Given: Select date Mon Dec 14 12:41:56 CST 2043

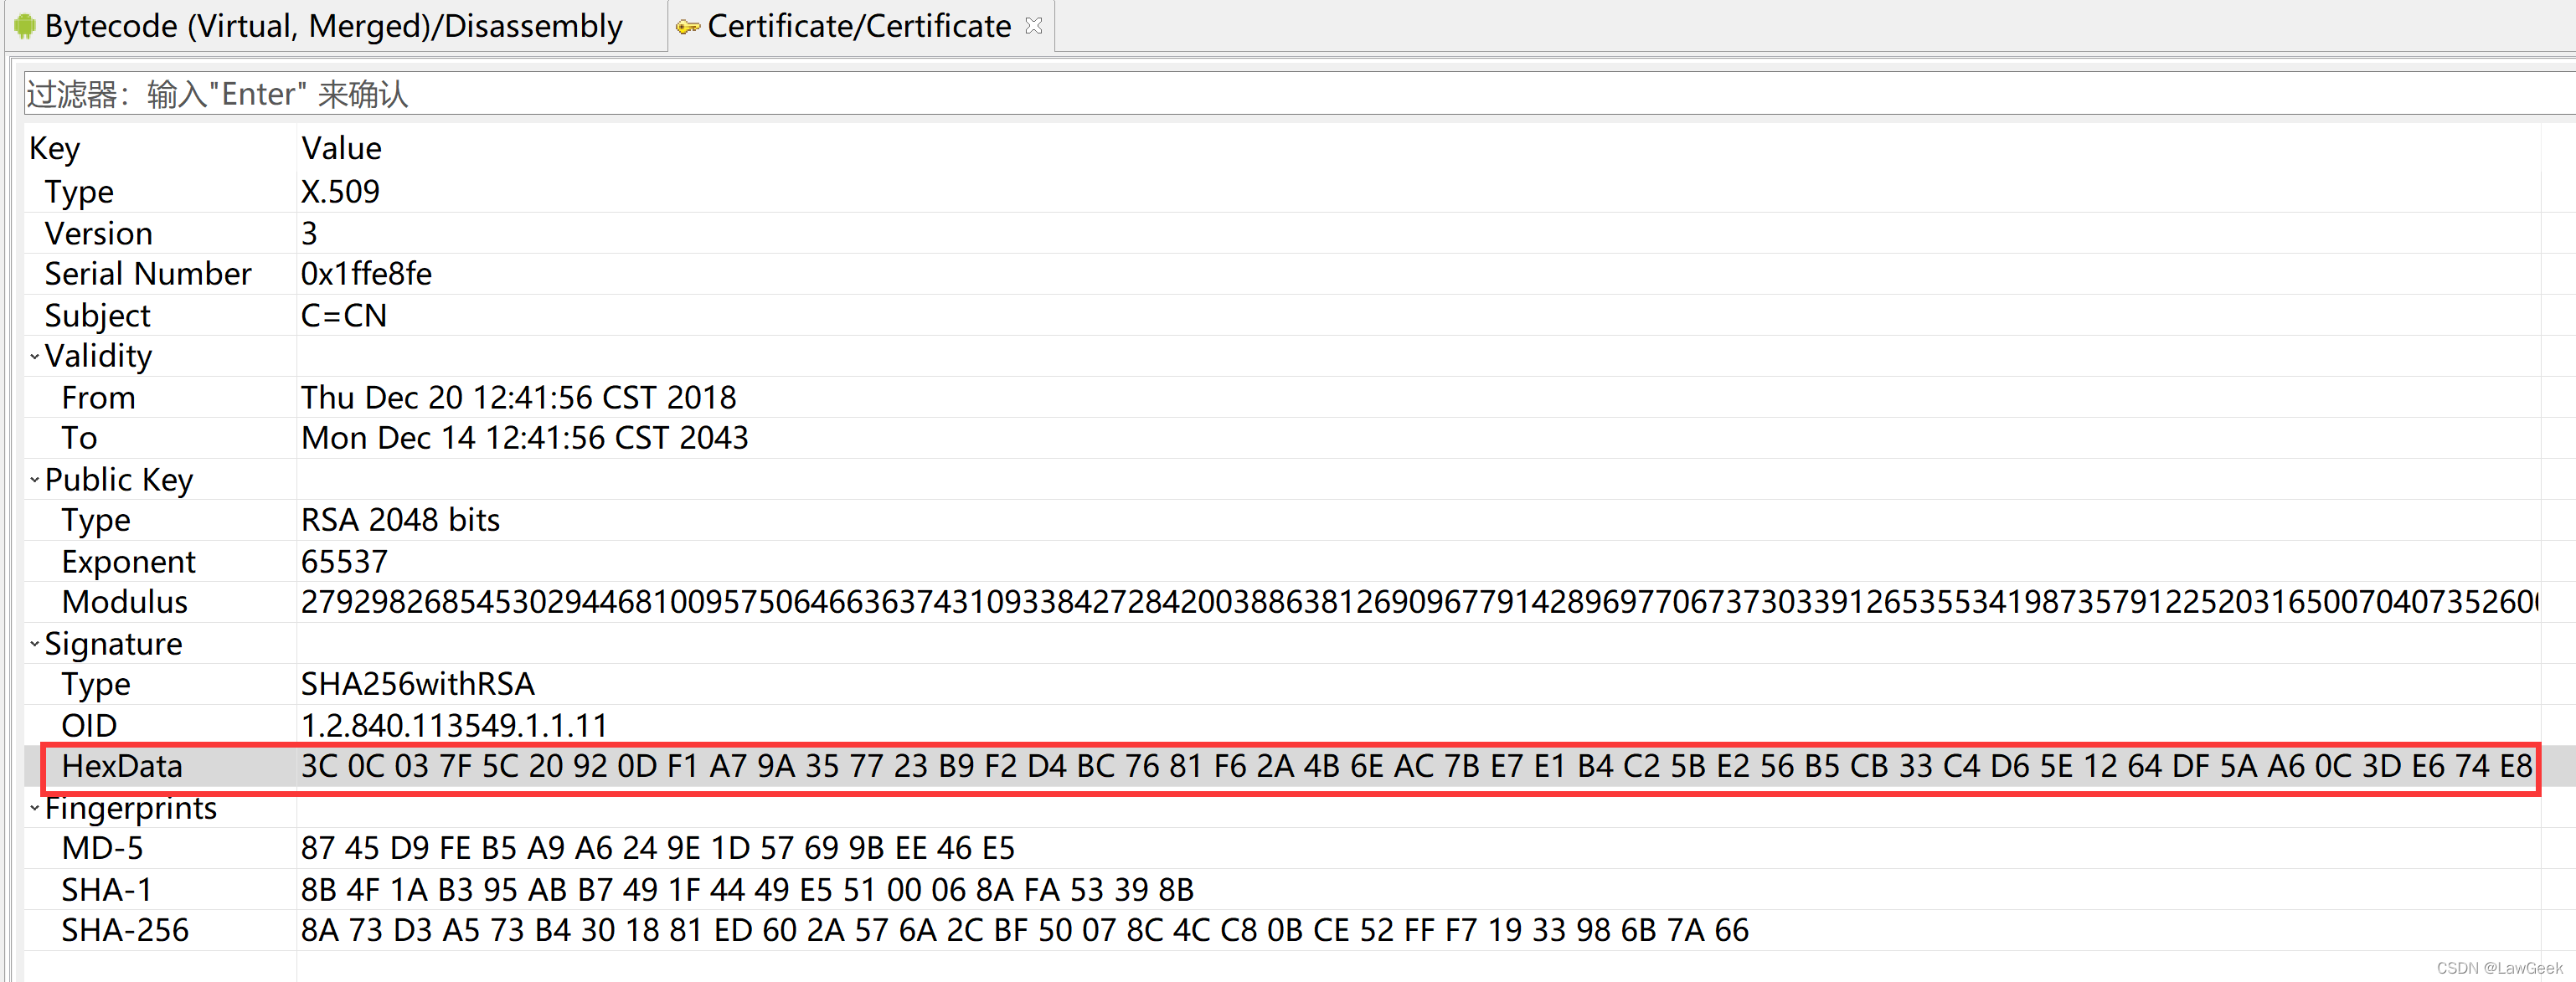Looking at the screenshot, I should click(524, 438).
